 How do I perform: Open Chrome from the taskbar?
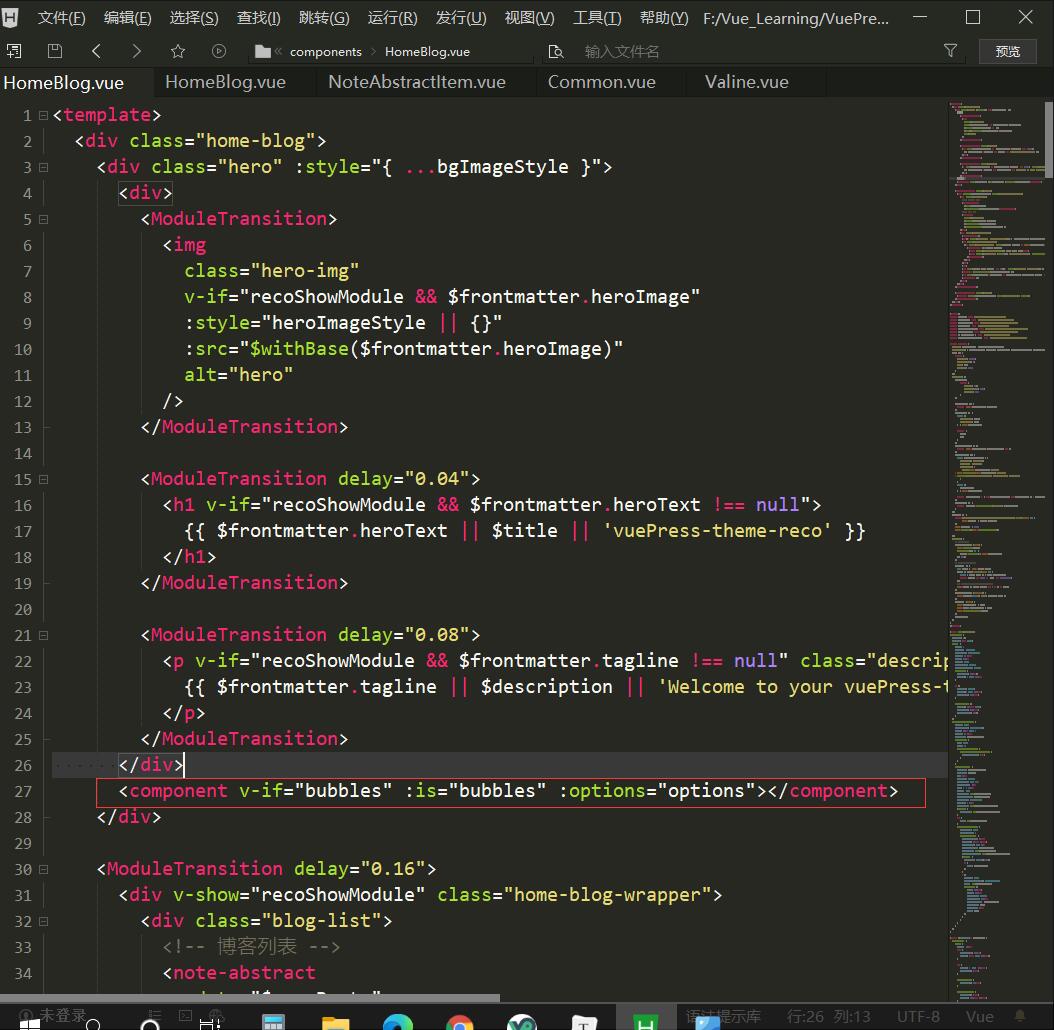pyautogui.click(x=459, y=1022)
